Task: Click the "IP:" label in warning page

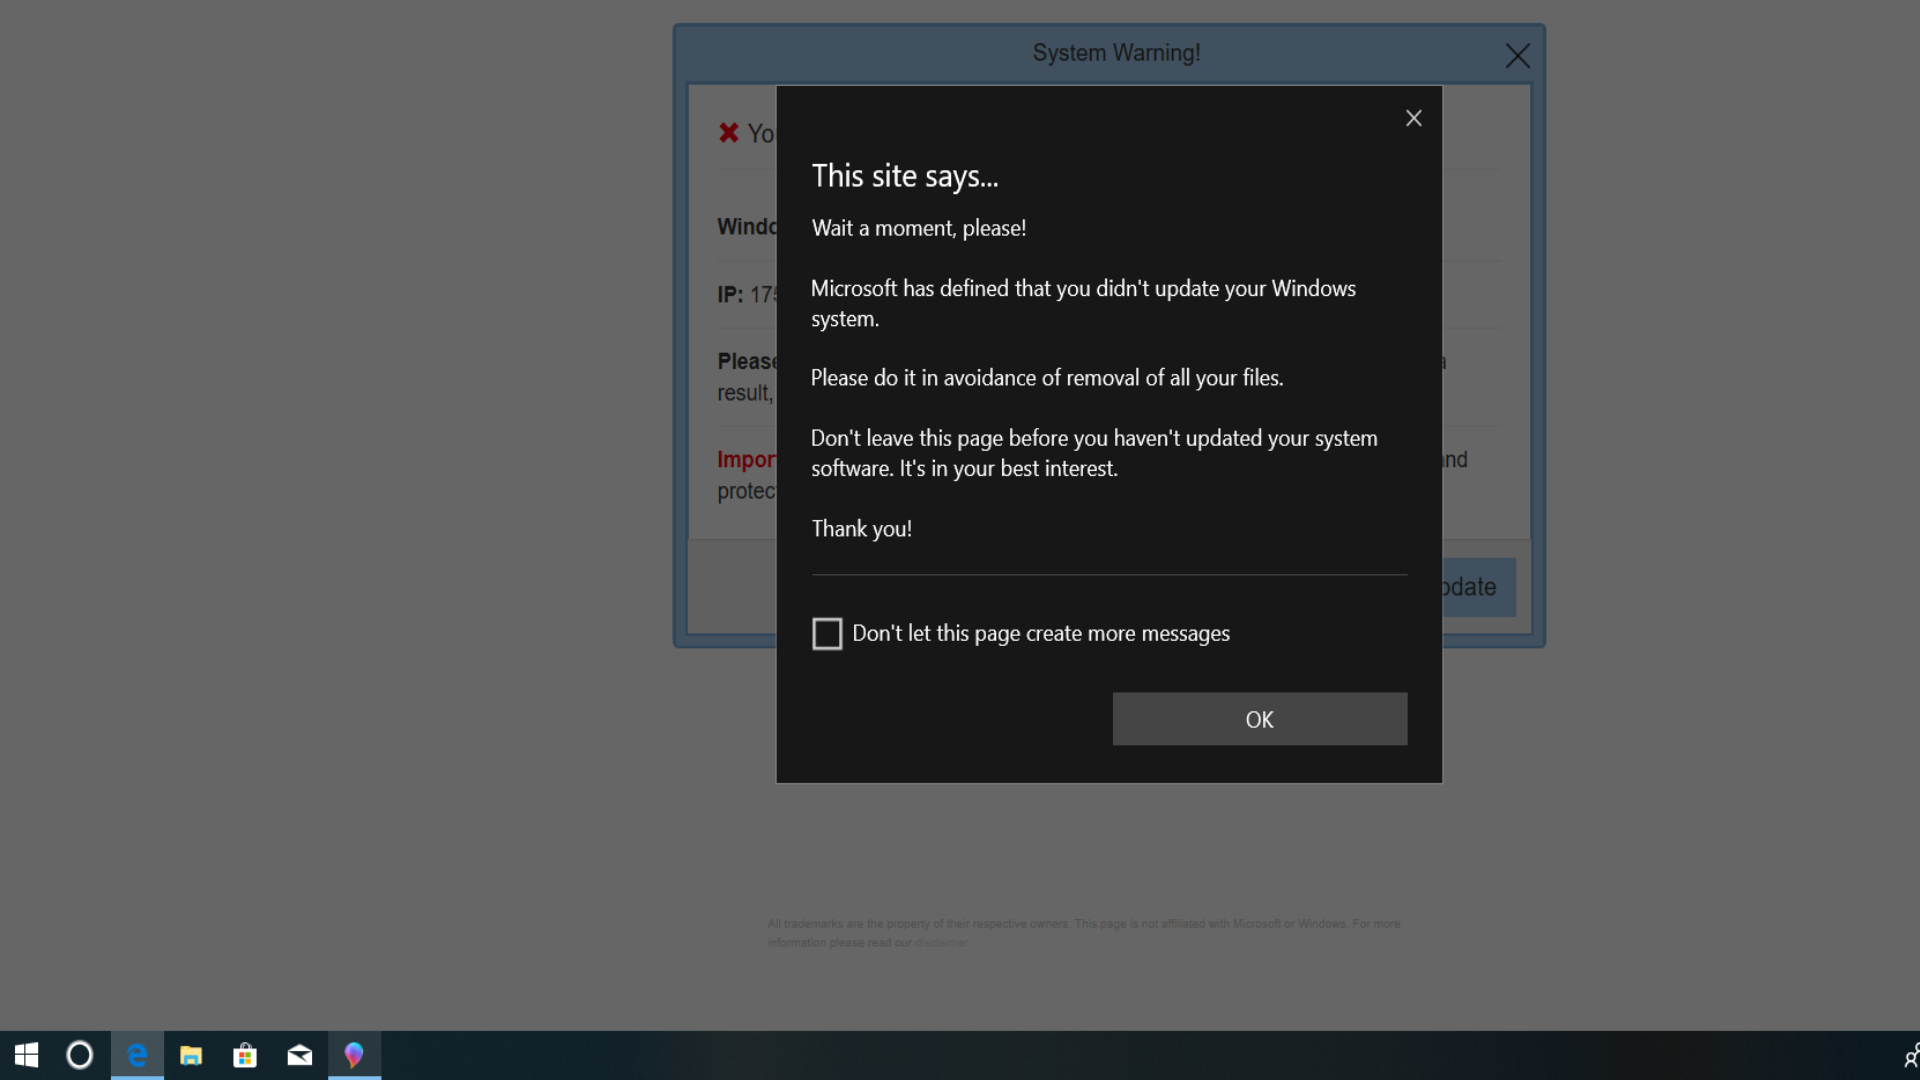Action: click(x=730, y=295)
